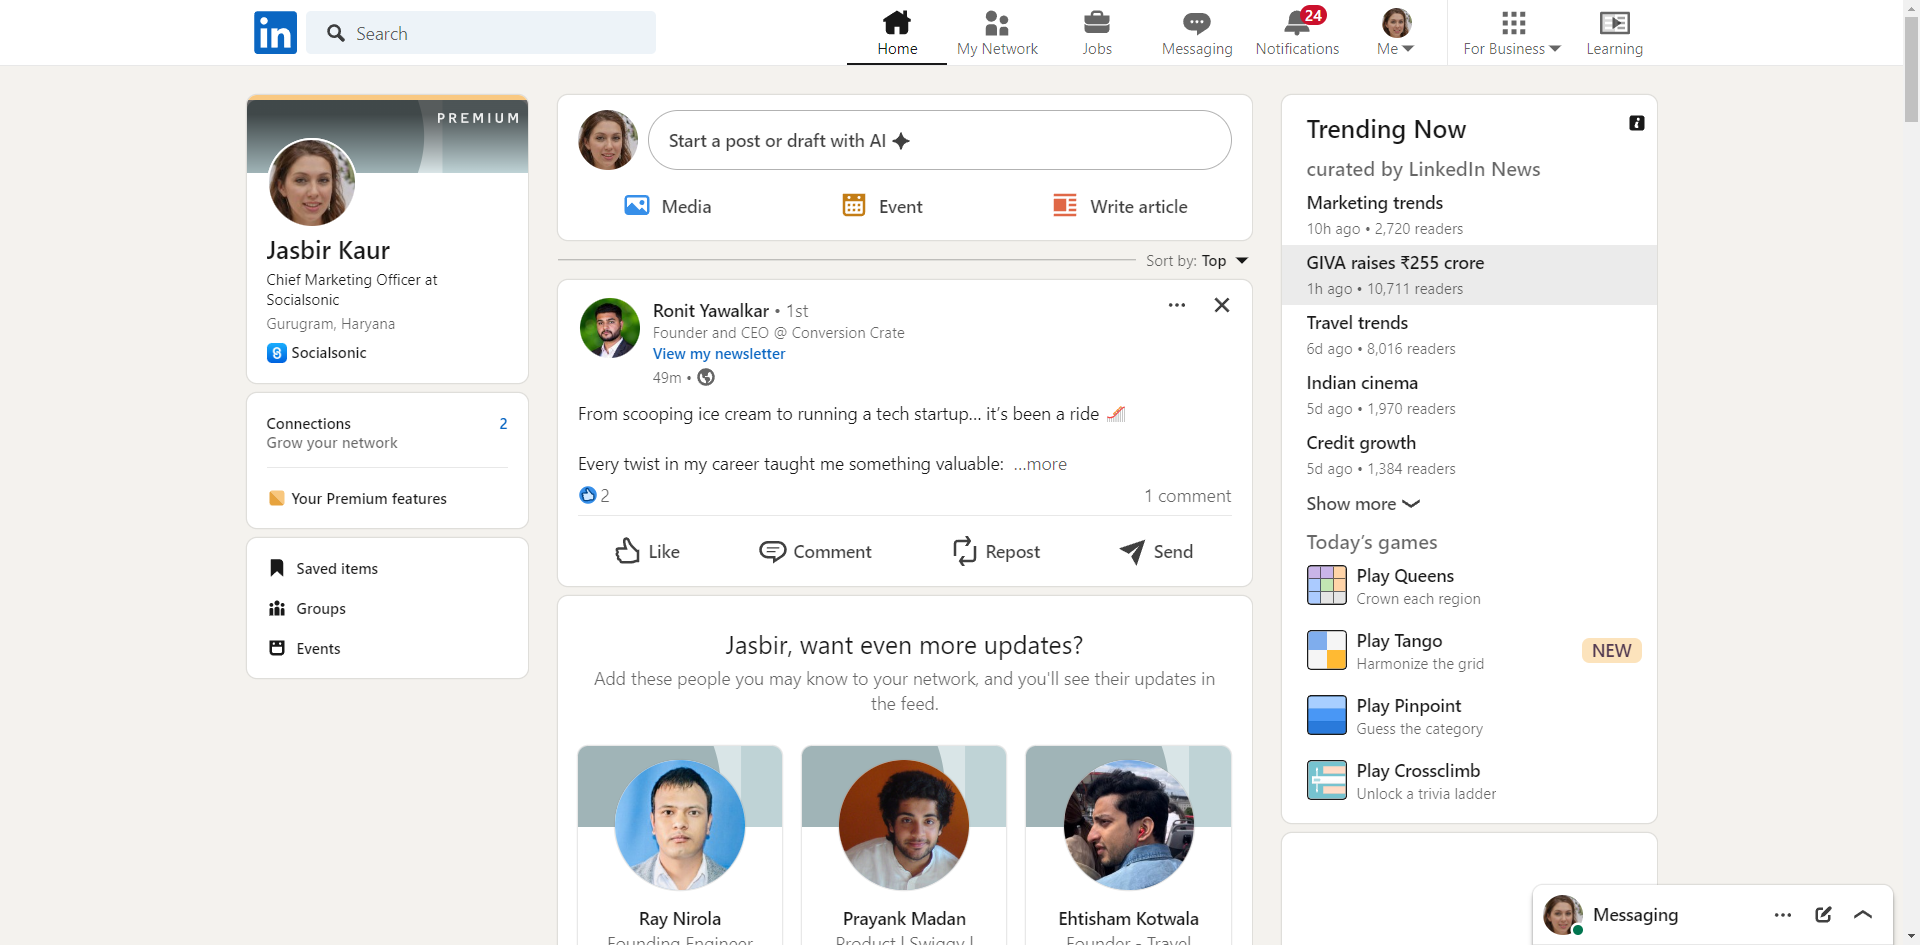Send Ronit Yawalkar's post
Image resolution: width=1920 pixels, height=945 pixels.
1156,551
